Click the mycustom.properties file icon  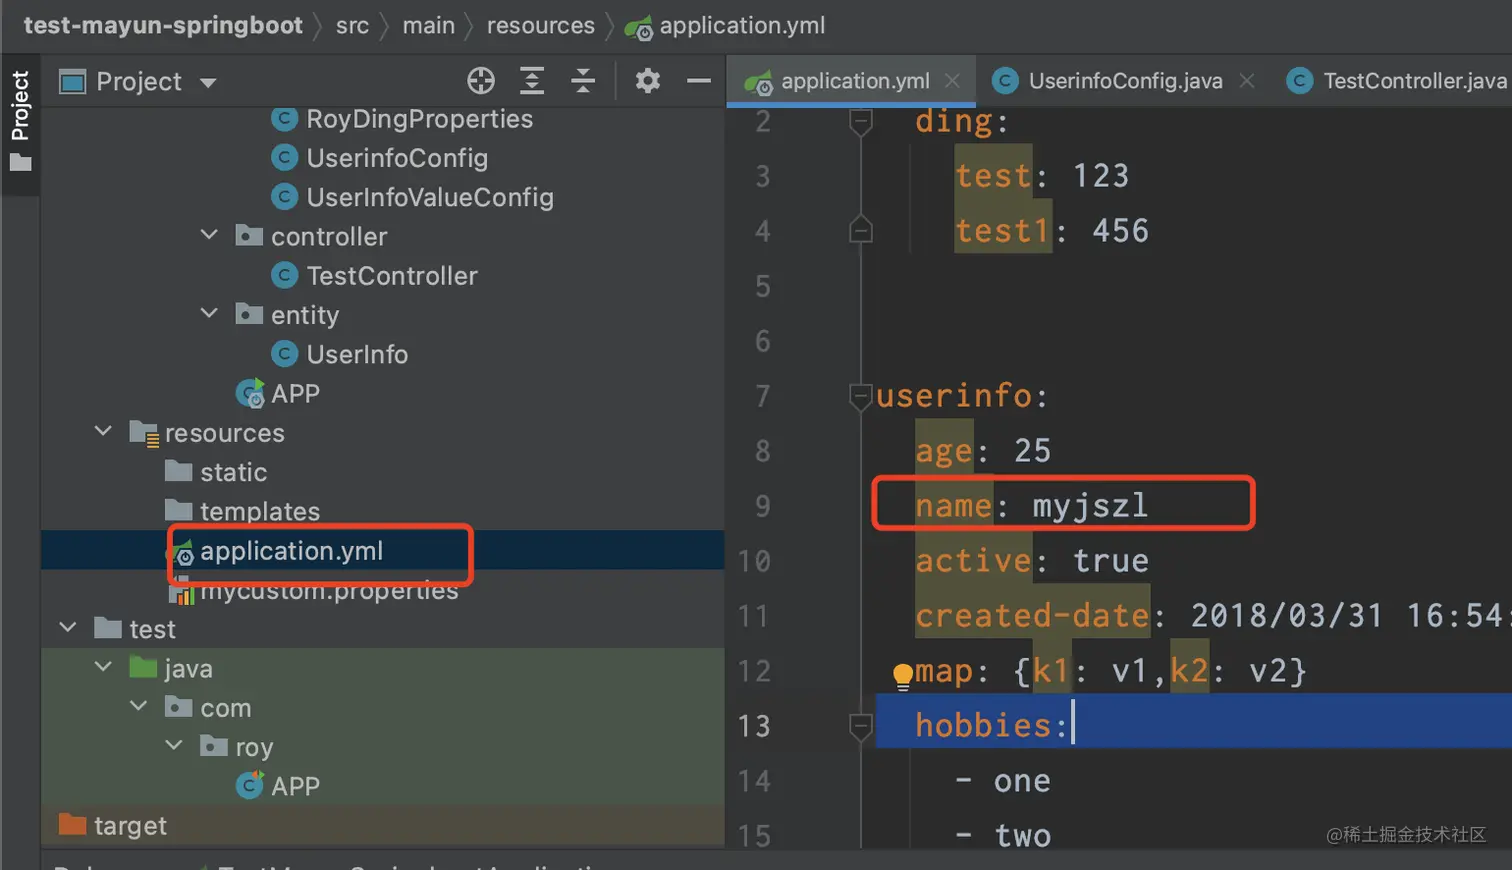point(183,593)
